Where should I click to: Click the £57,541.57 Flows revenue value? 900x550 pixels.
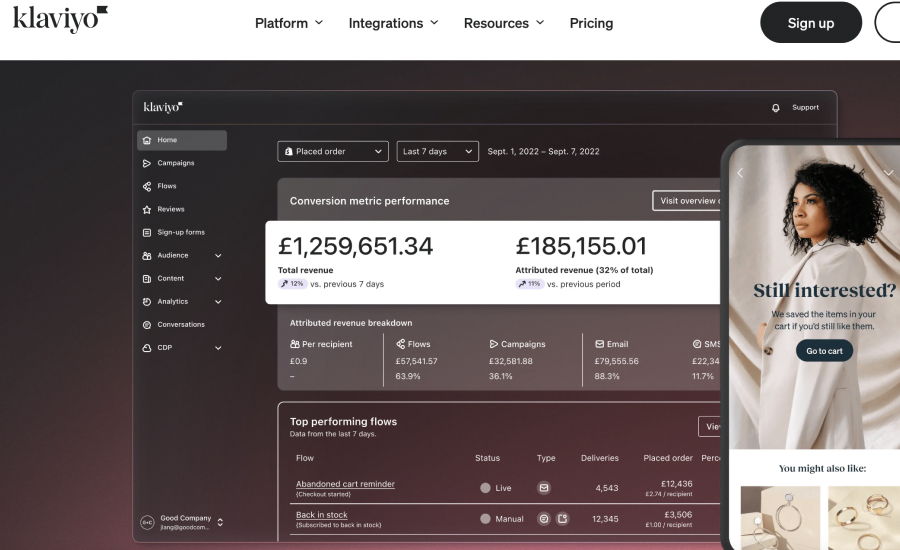(416, 361)
